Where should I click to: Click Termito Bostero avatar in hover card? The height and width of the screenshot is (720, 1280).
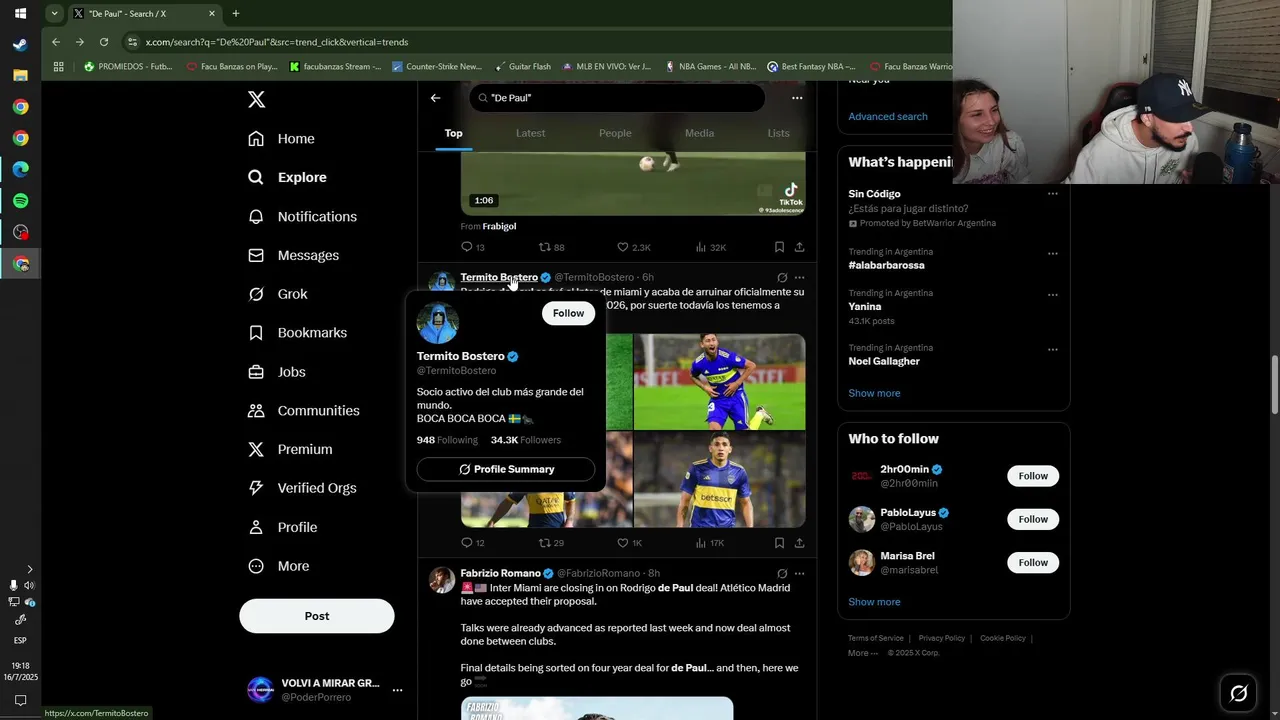pyautogui.click(x=437, y=322)
